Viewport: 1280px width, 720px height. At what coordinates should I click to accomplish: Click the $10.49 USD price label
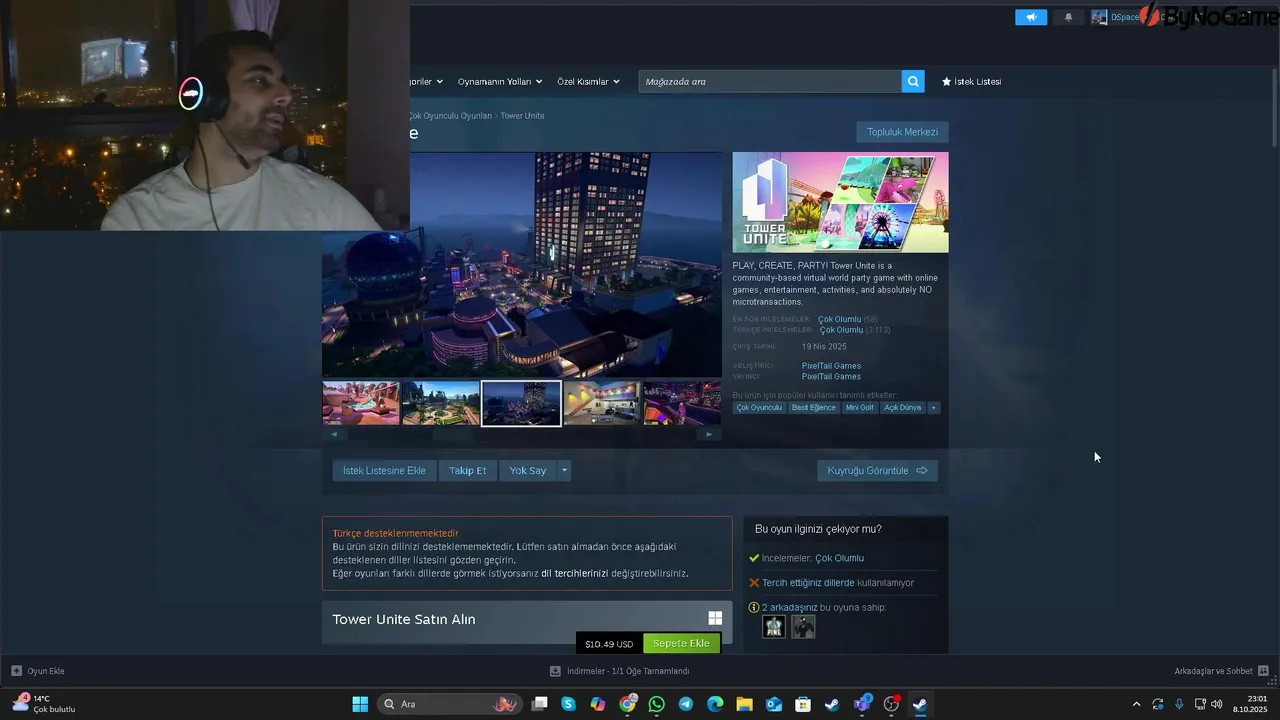click(x=609, y=644)
